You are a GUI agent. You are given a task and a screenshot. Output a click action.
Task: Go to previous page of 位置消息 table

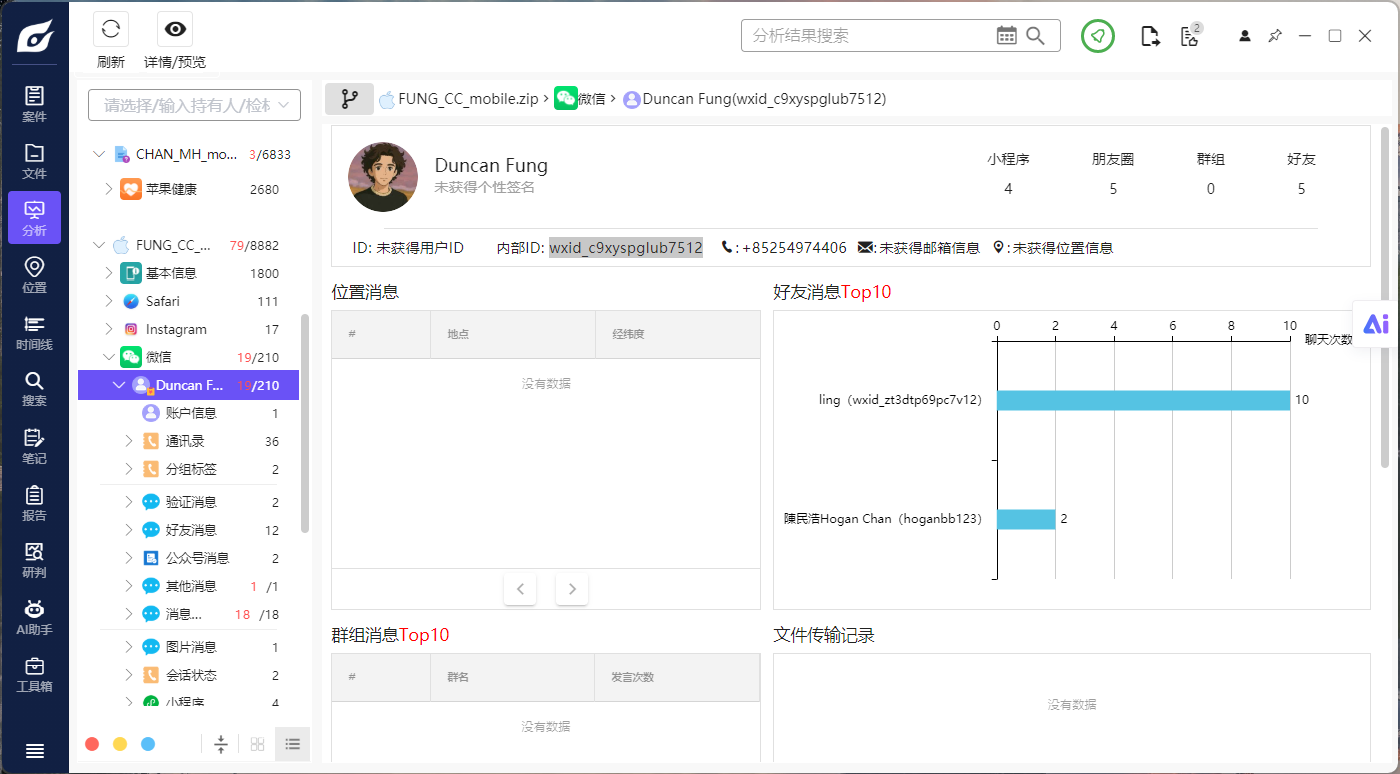click(520, 589)
